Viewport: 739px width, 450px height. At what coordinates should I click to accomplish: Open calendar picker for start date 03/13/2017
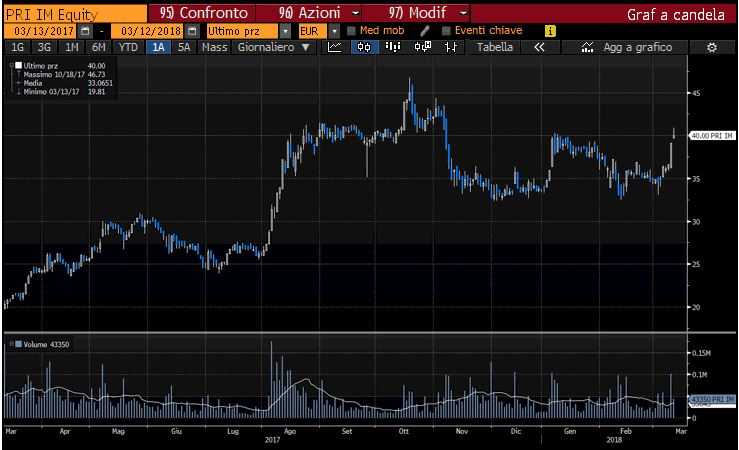[x=85, y=32]
